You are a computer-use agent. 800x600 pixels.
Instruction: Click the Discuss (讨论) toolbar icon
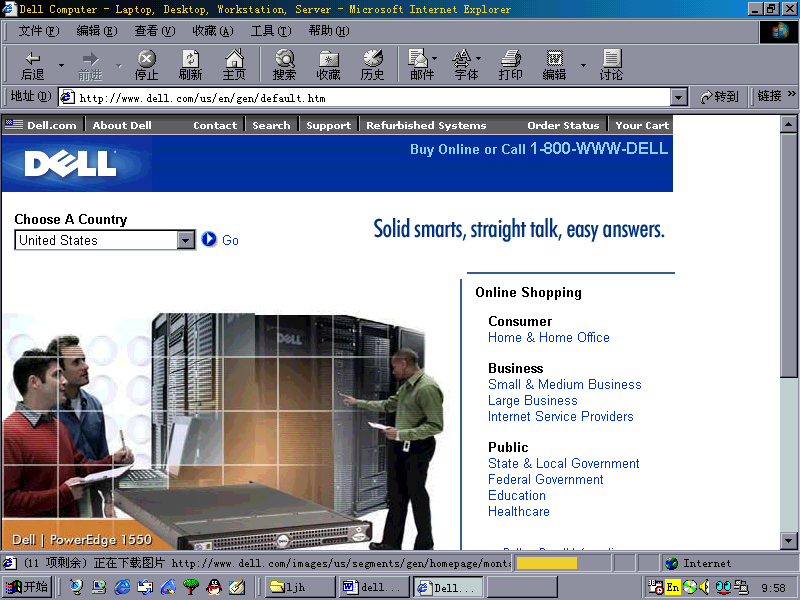[611, 65]
